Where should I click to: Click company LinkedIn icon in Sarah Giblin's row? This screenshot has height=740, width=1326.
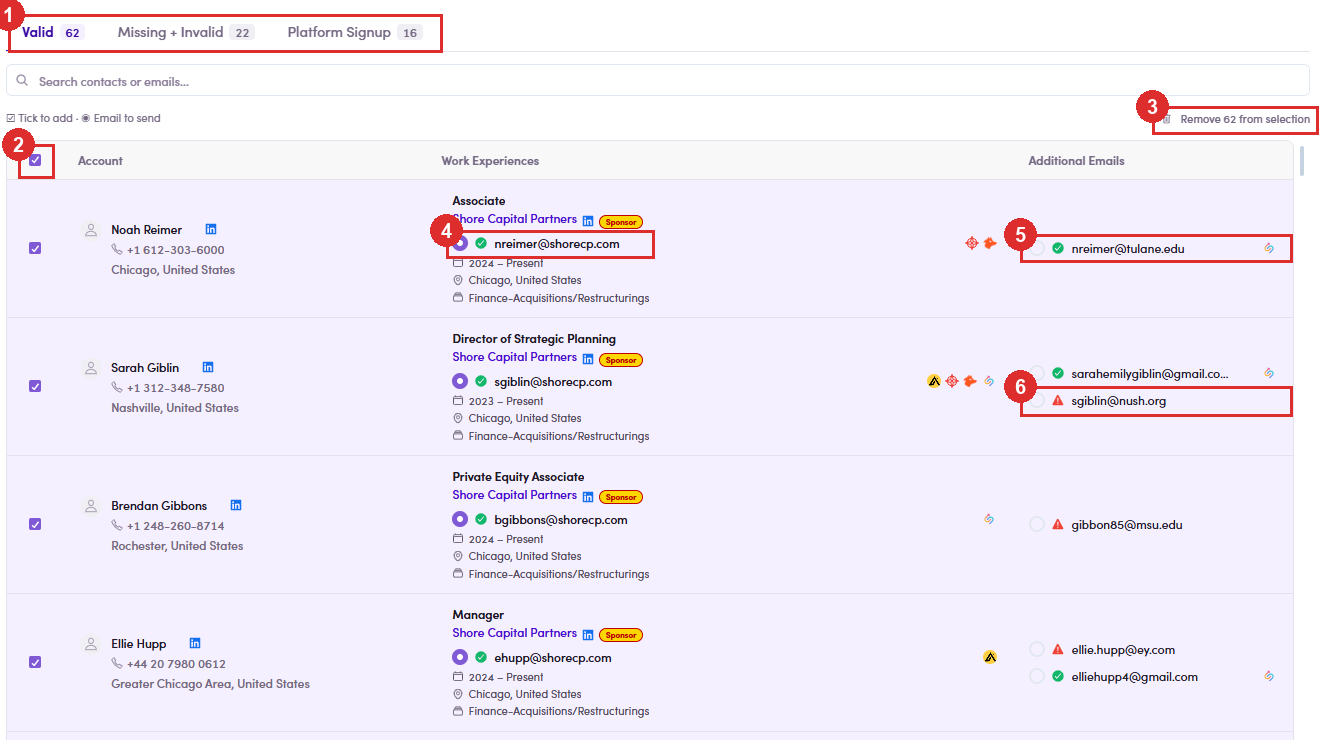pos(588,359)
